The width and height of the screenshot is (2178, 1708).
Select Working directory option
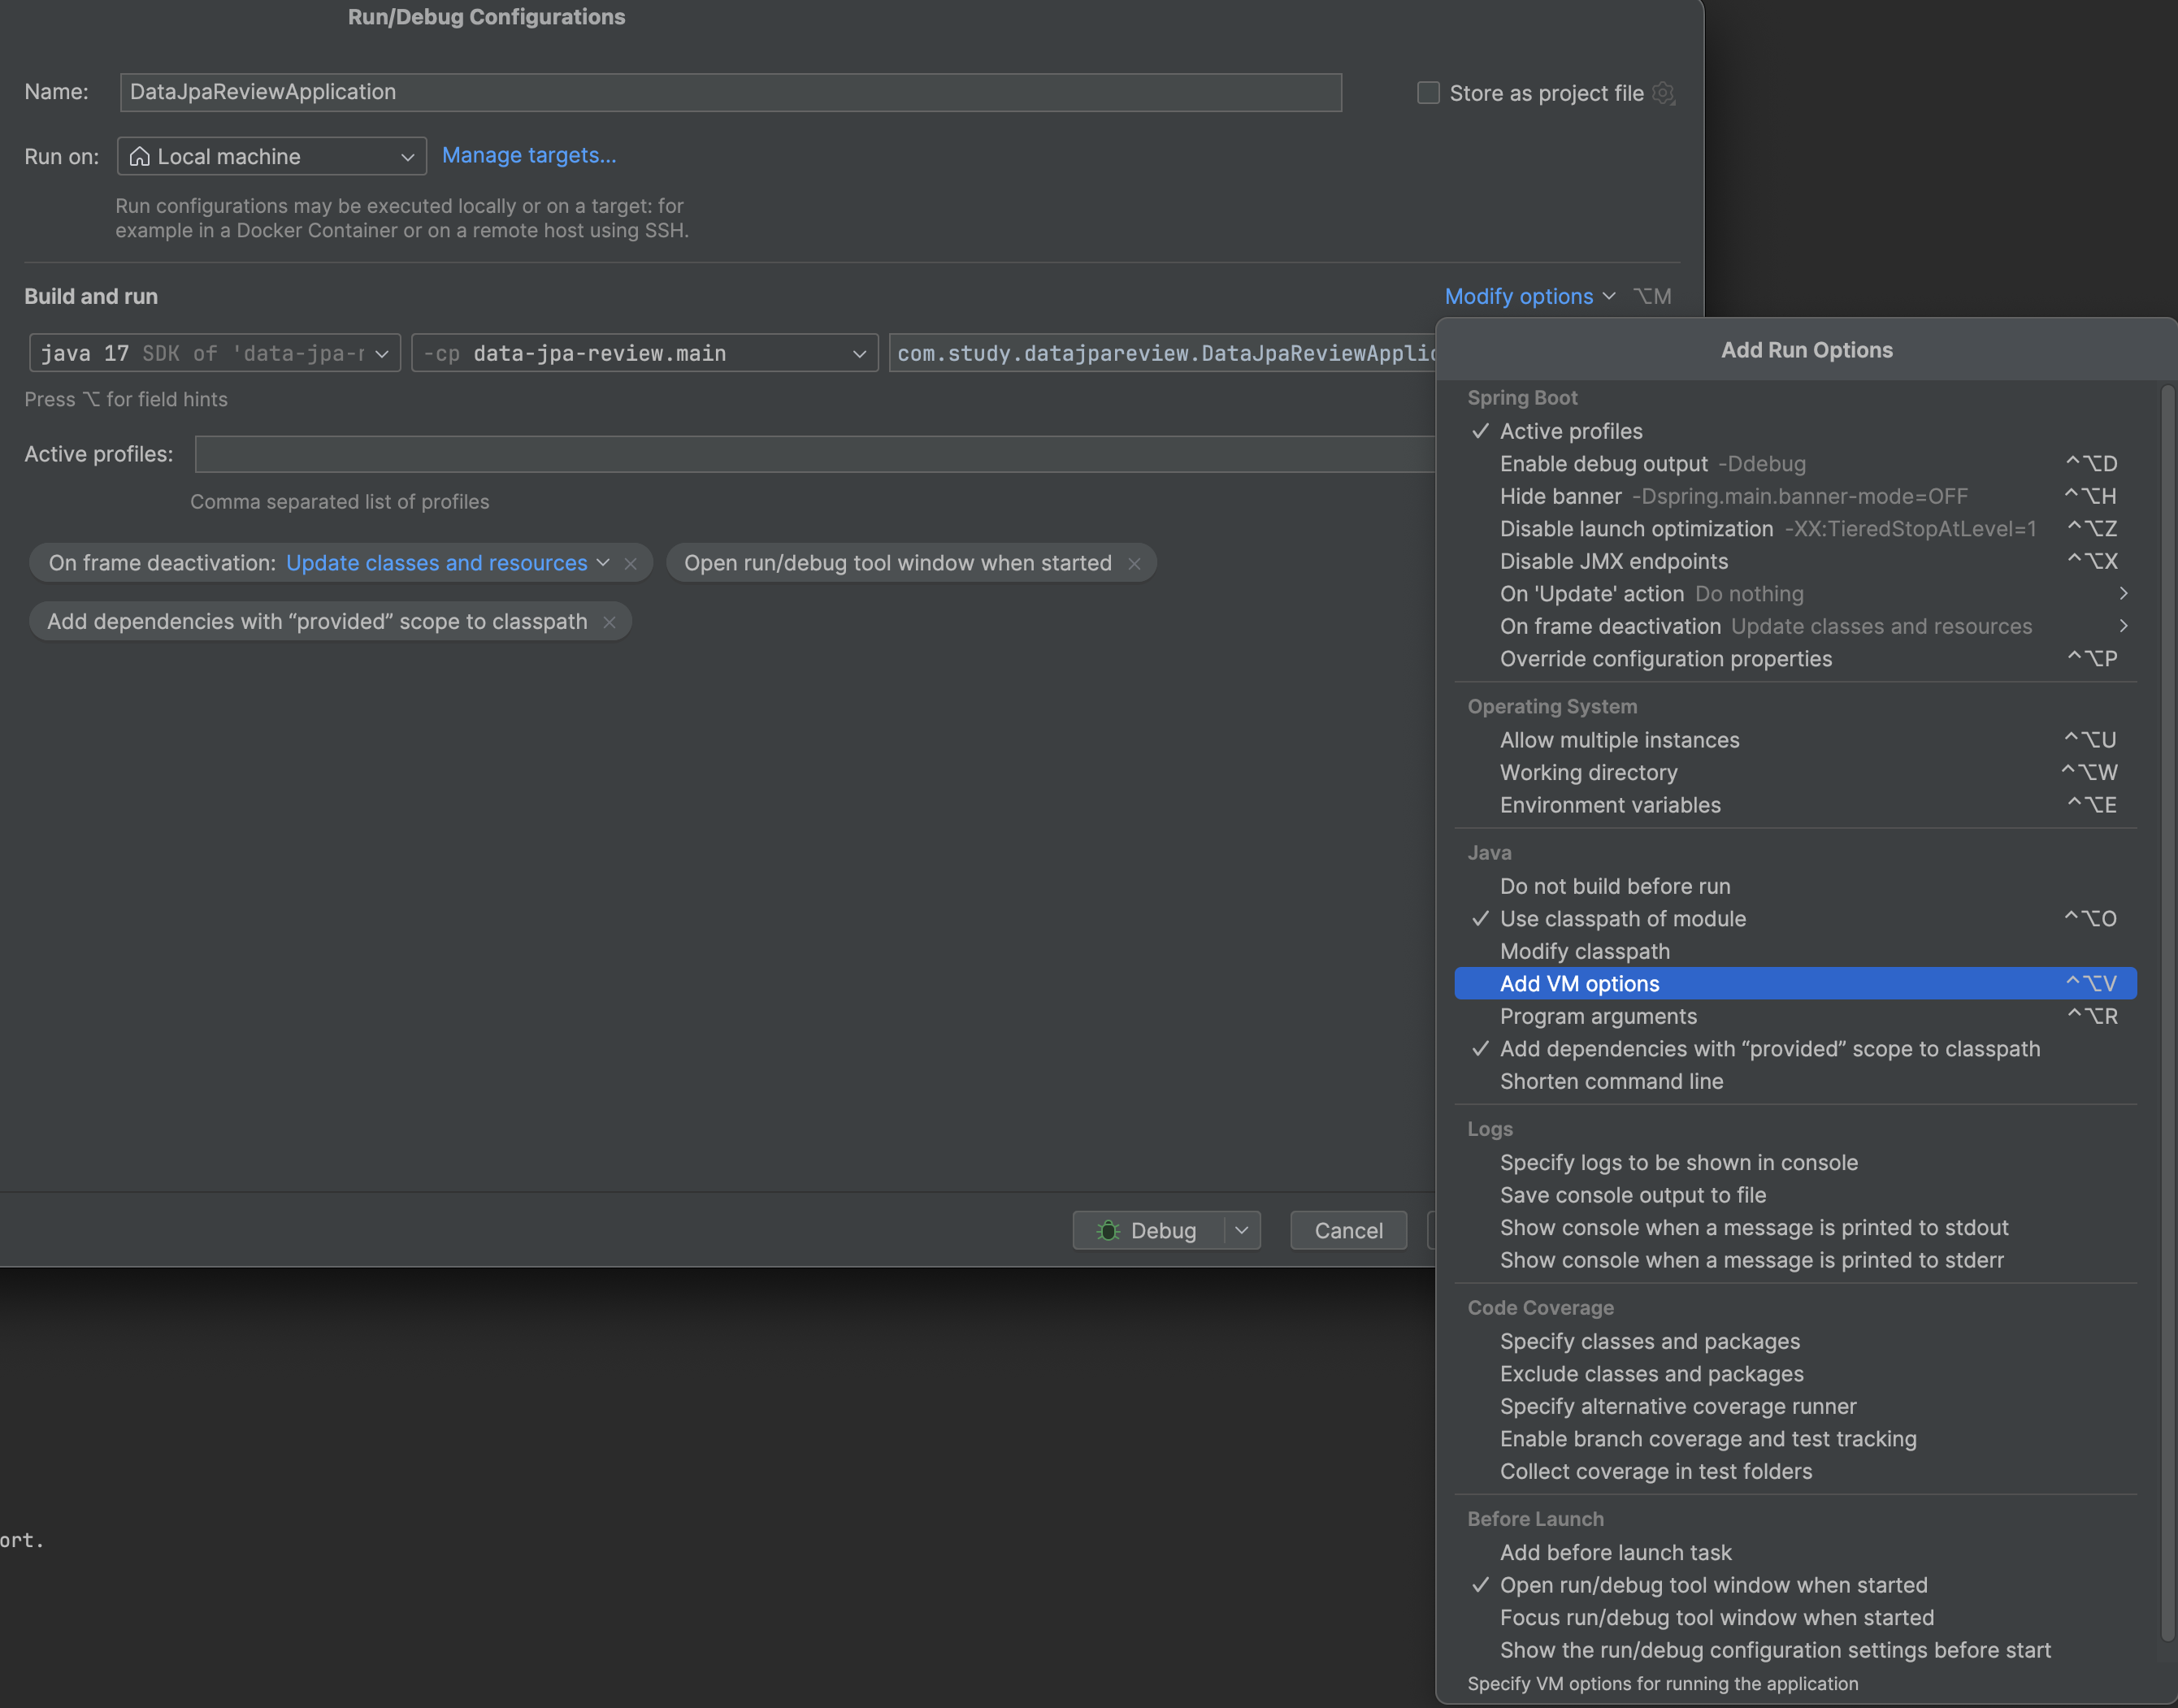[x=1795, y=773]
